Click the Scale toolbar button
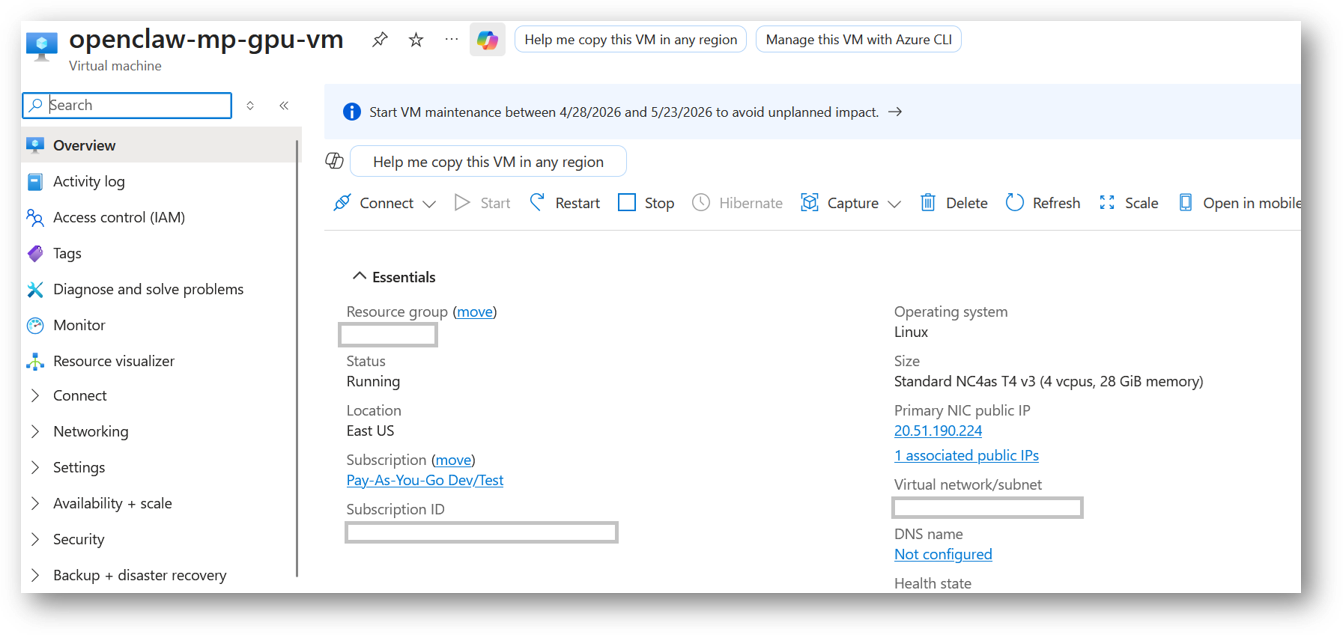Viewport: 1343px width, 635px height. [1129, 203]
